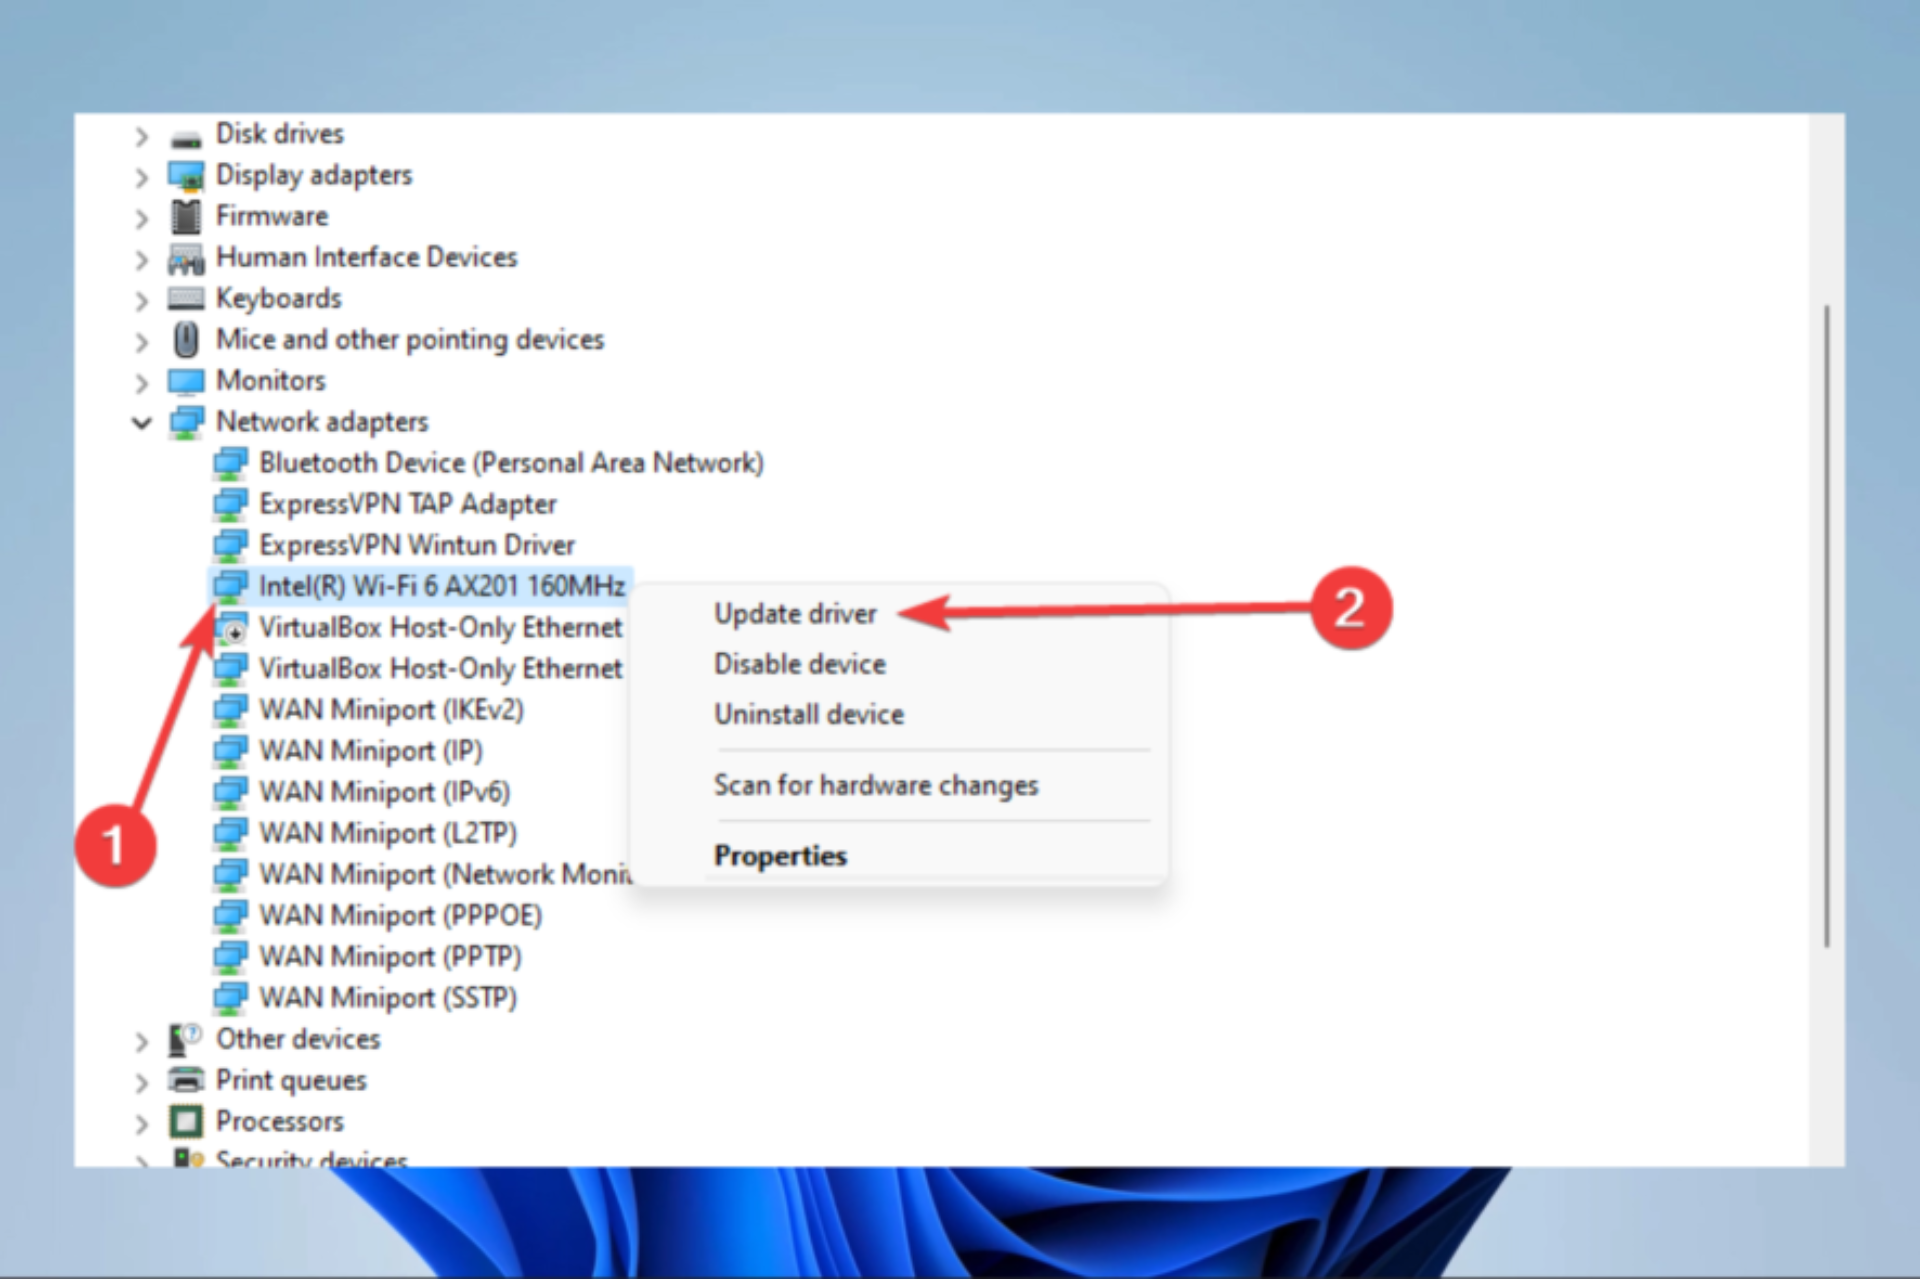Select ExpressVPN TAP Adapter entry
This screenshot has width=1920, height=1280.
pyautogui.click(x=407, y=504)
